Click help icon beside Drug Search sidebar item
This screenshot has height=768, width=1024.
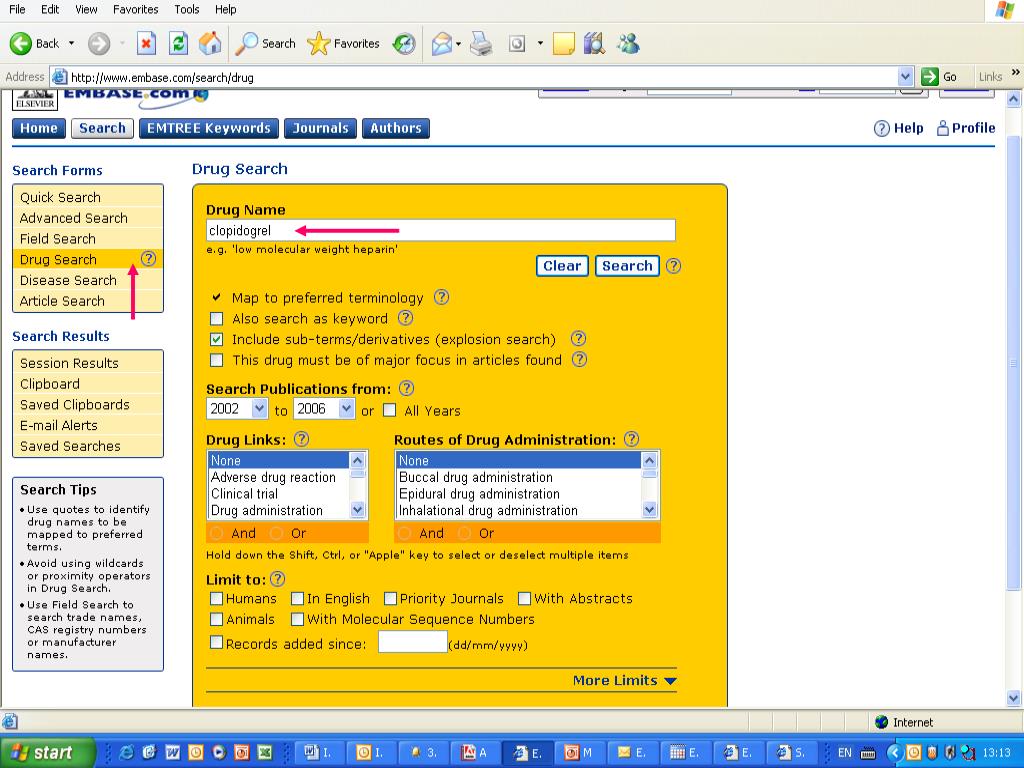click(x=148, y=259)
